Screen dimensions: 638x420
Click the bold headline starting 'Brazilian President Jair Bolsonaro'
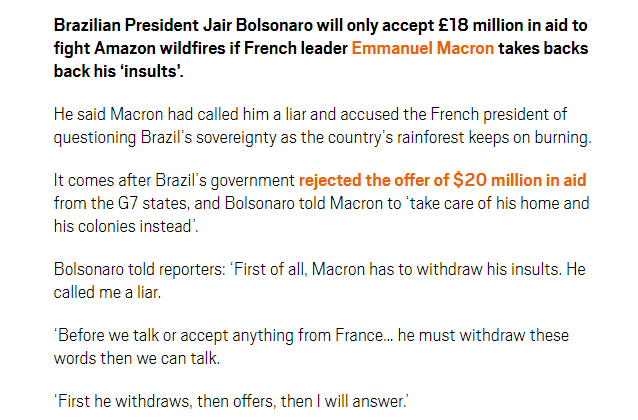pos(321,48)
